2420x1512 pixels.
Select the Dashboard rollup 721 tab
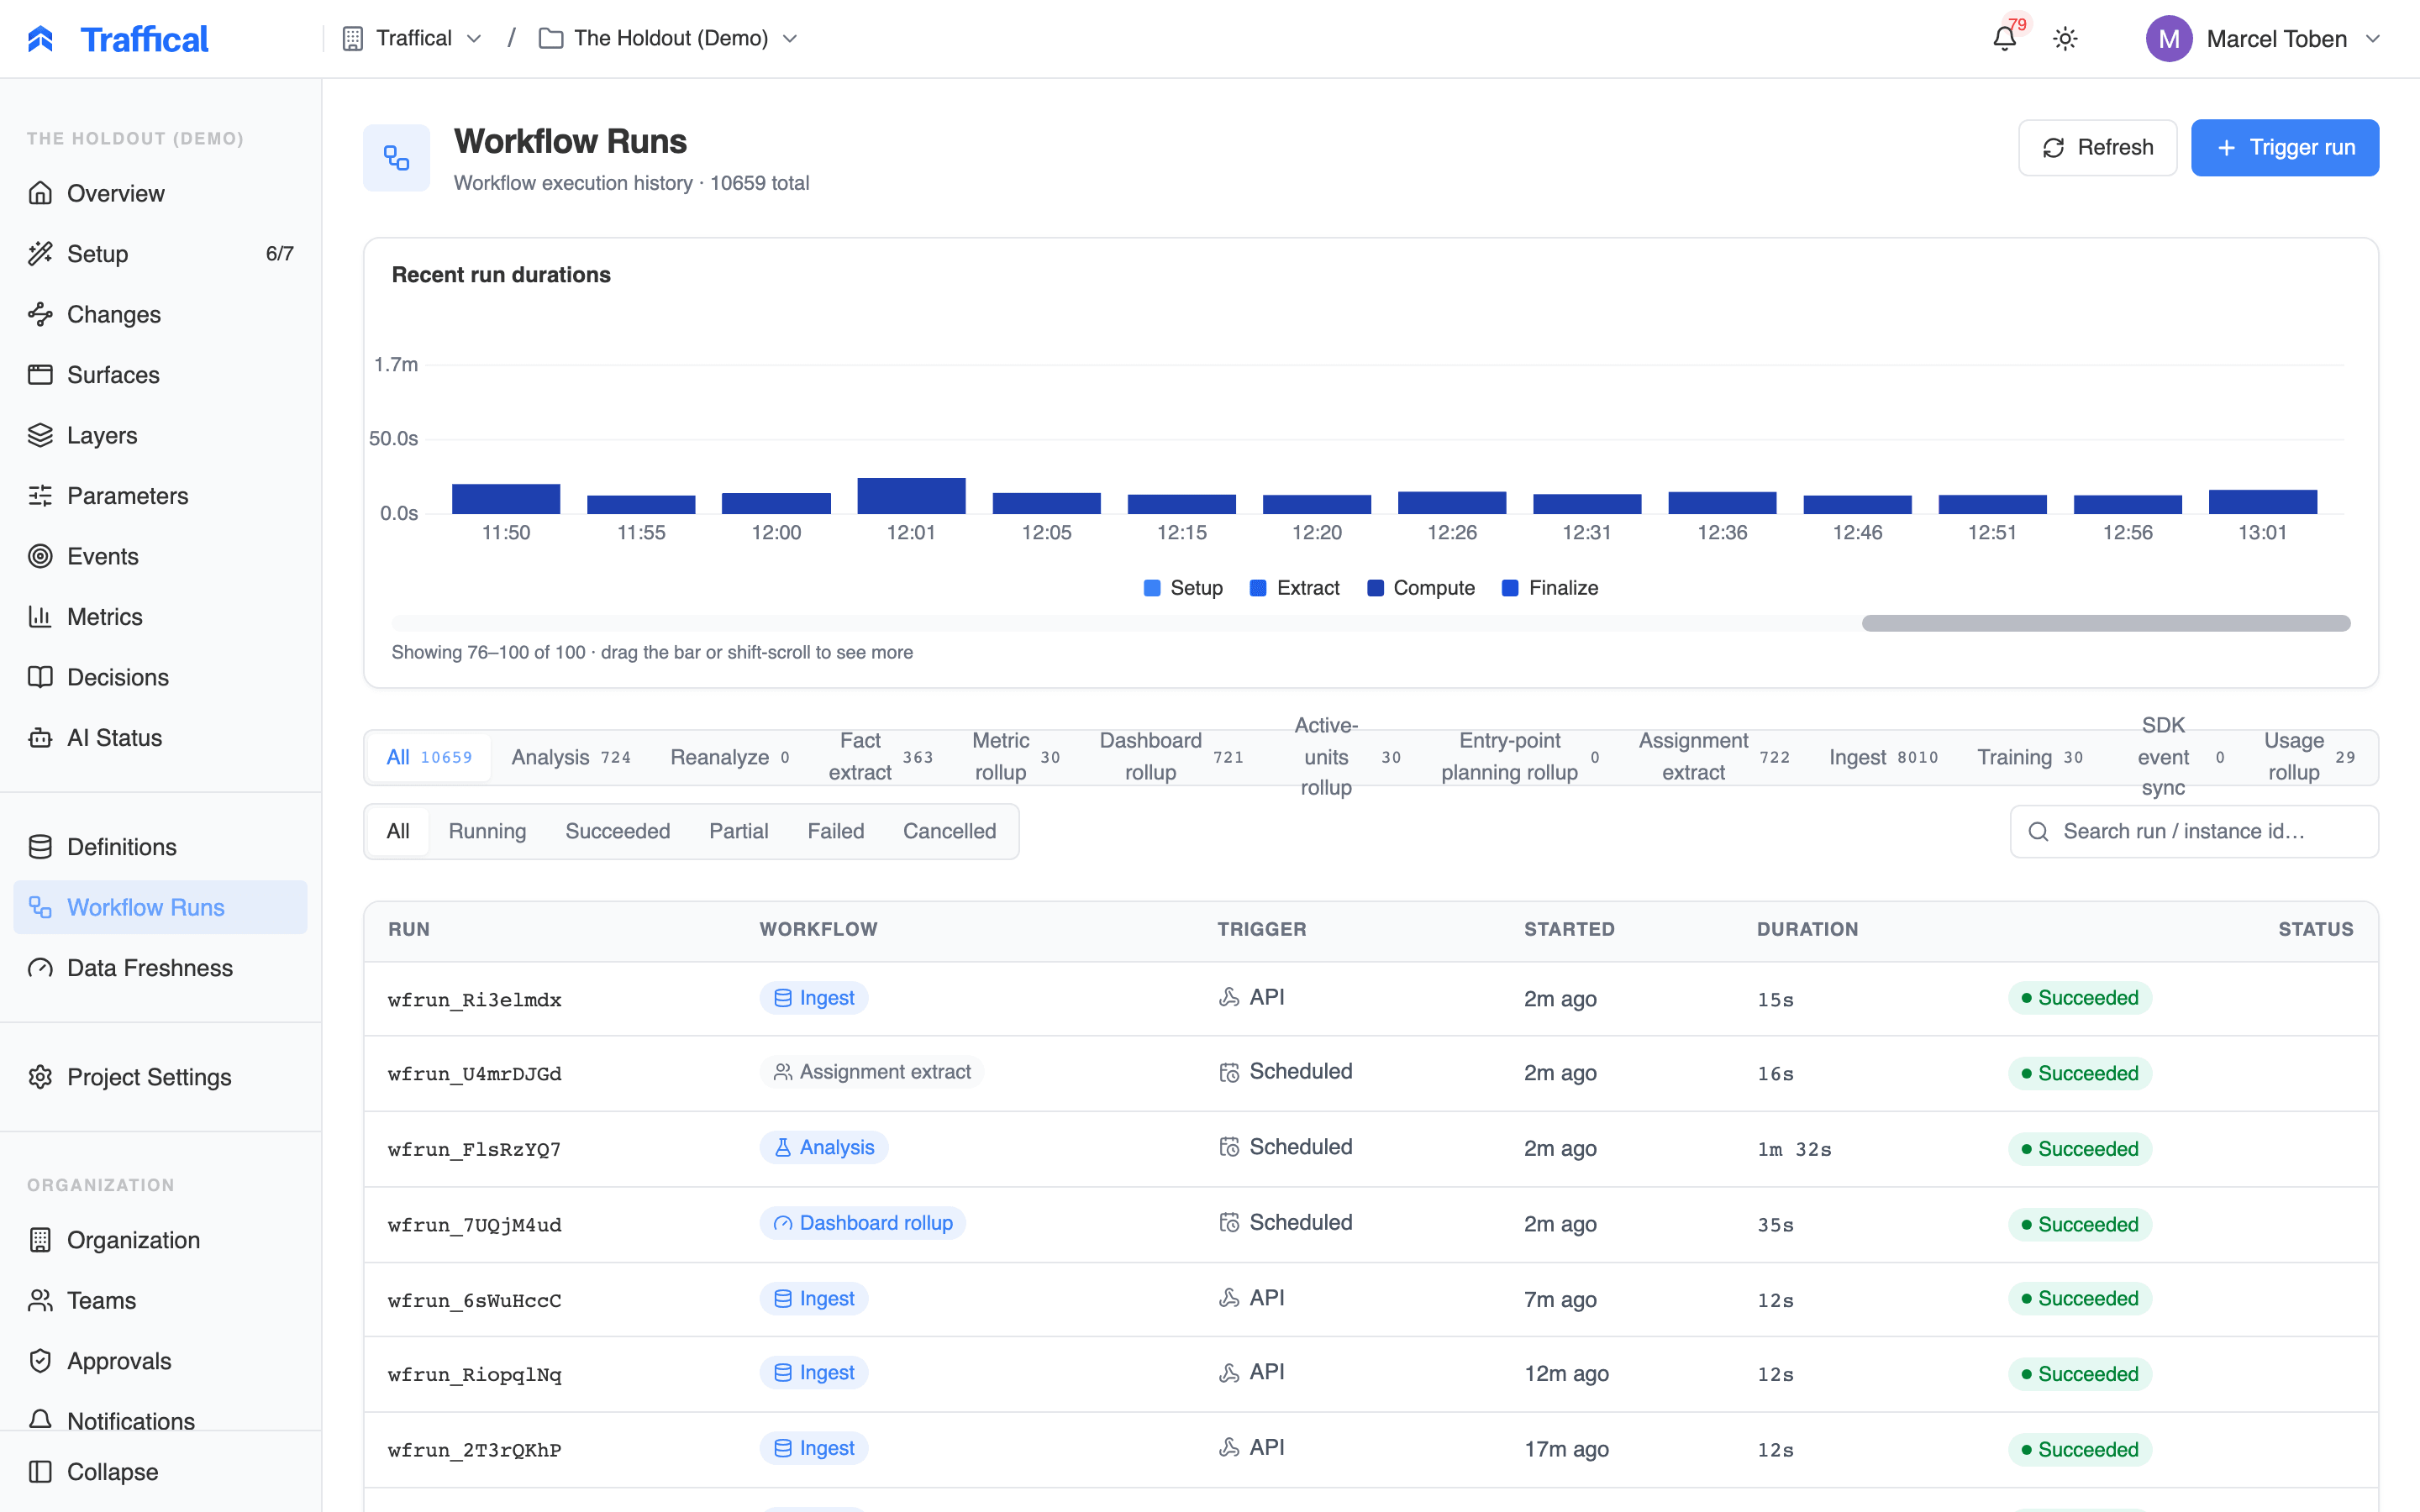pos(1171,757)
